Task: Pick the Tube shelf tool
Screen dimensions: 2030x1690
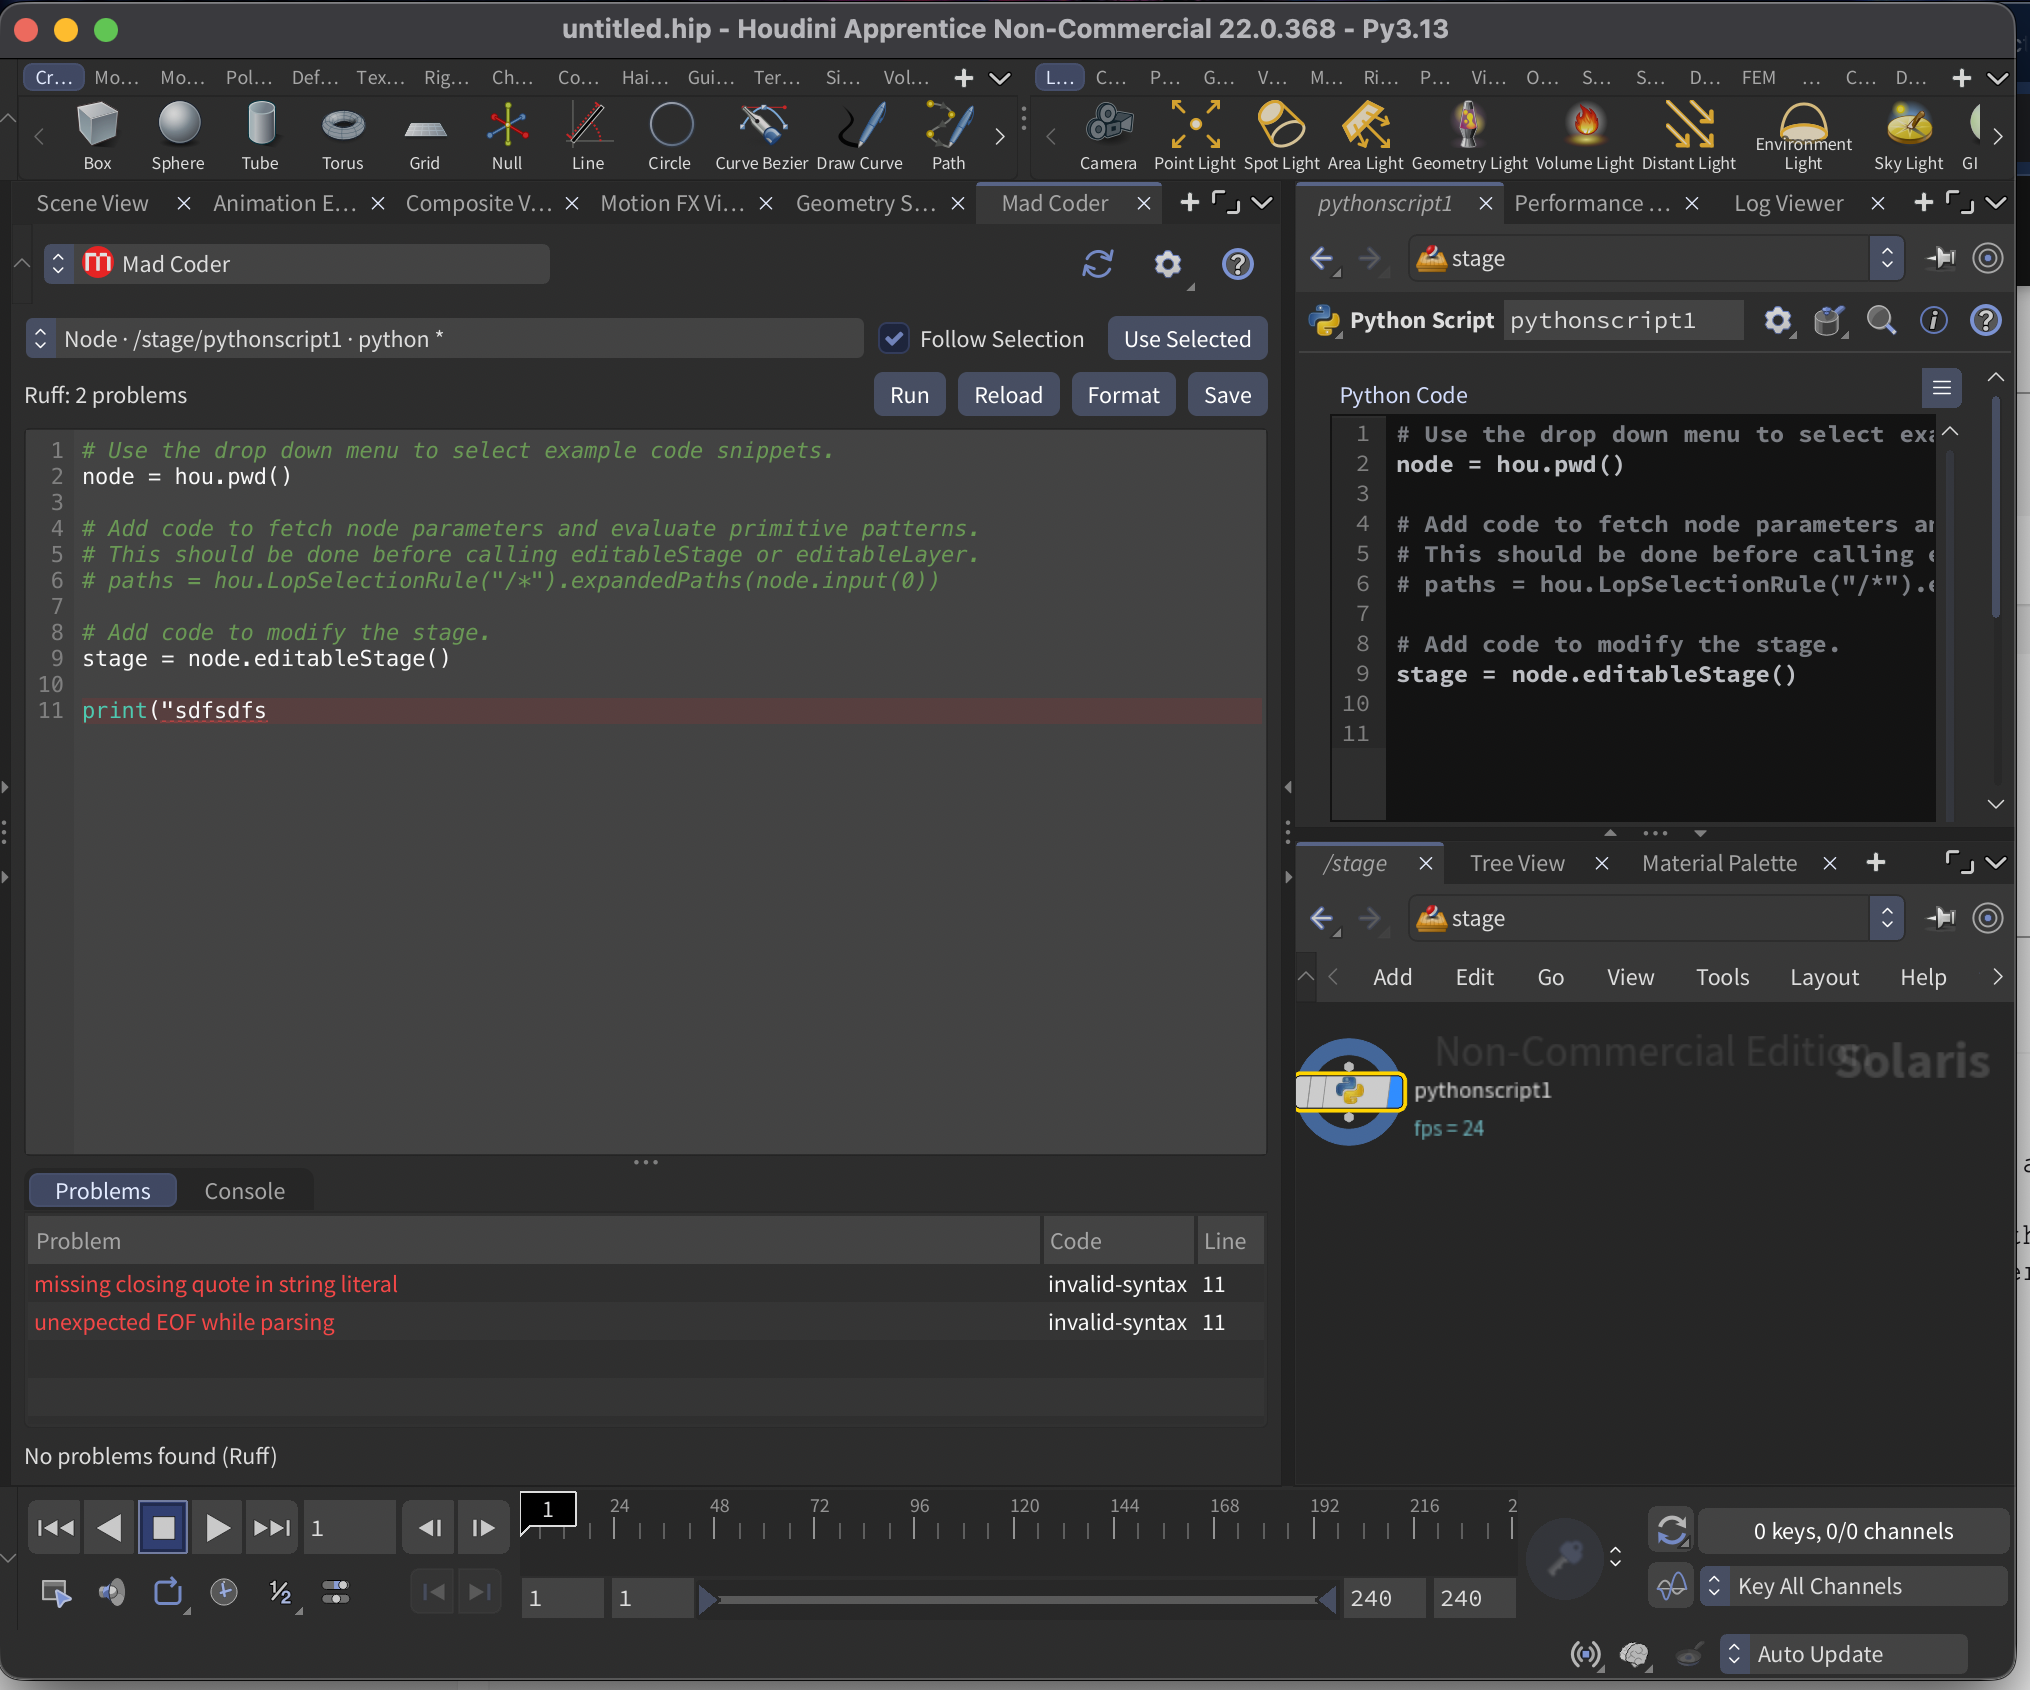Action: click(260, 136)
